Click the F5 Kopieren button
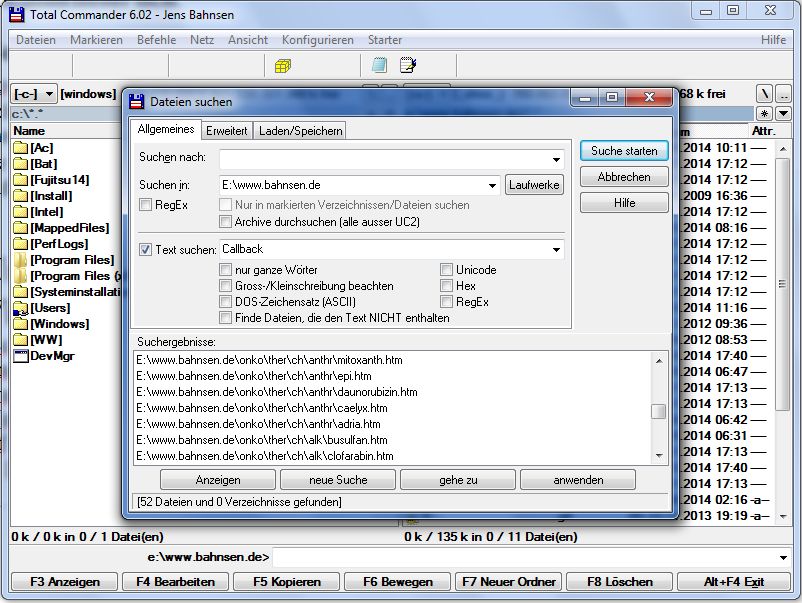 coord(287,582)
